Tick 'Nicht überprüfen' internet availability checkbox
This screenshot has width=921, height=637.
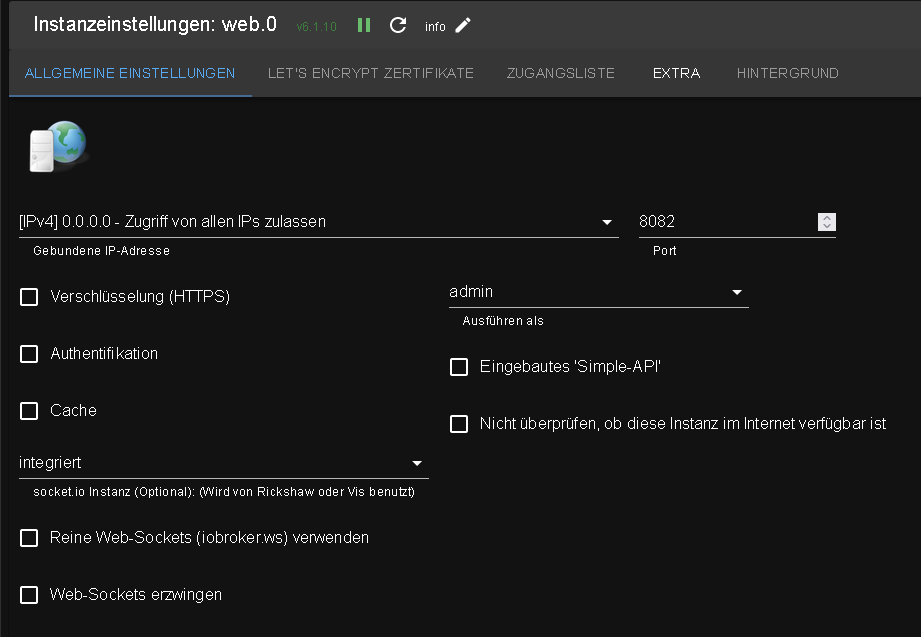click(x=459, y=424)
